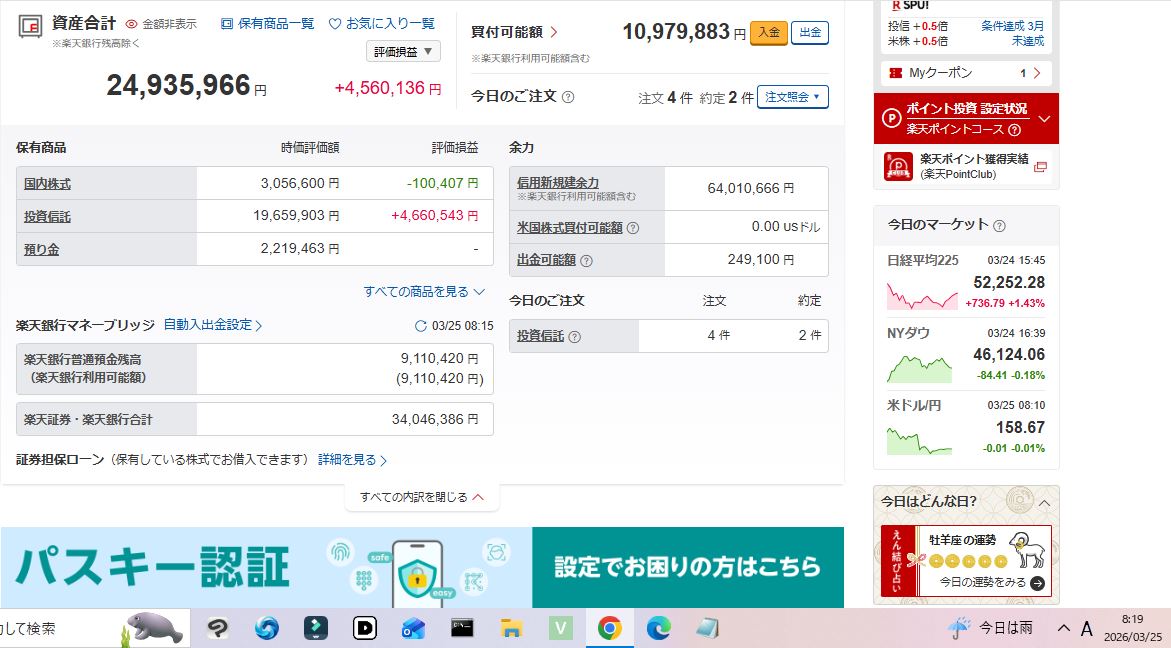Open お気に入り一覧 favorites link
This screenshot has width=1171, height=648.
tap(382, 23)
